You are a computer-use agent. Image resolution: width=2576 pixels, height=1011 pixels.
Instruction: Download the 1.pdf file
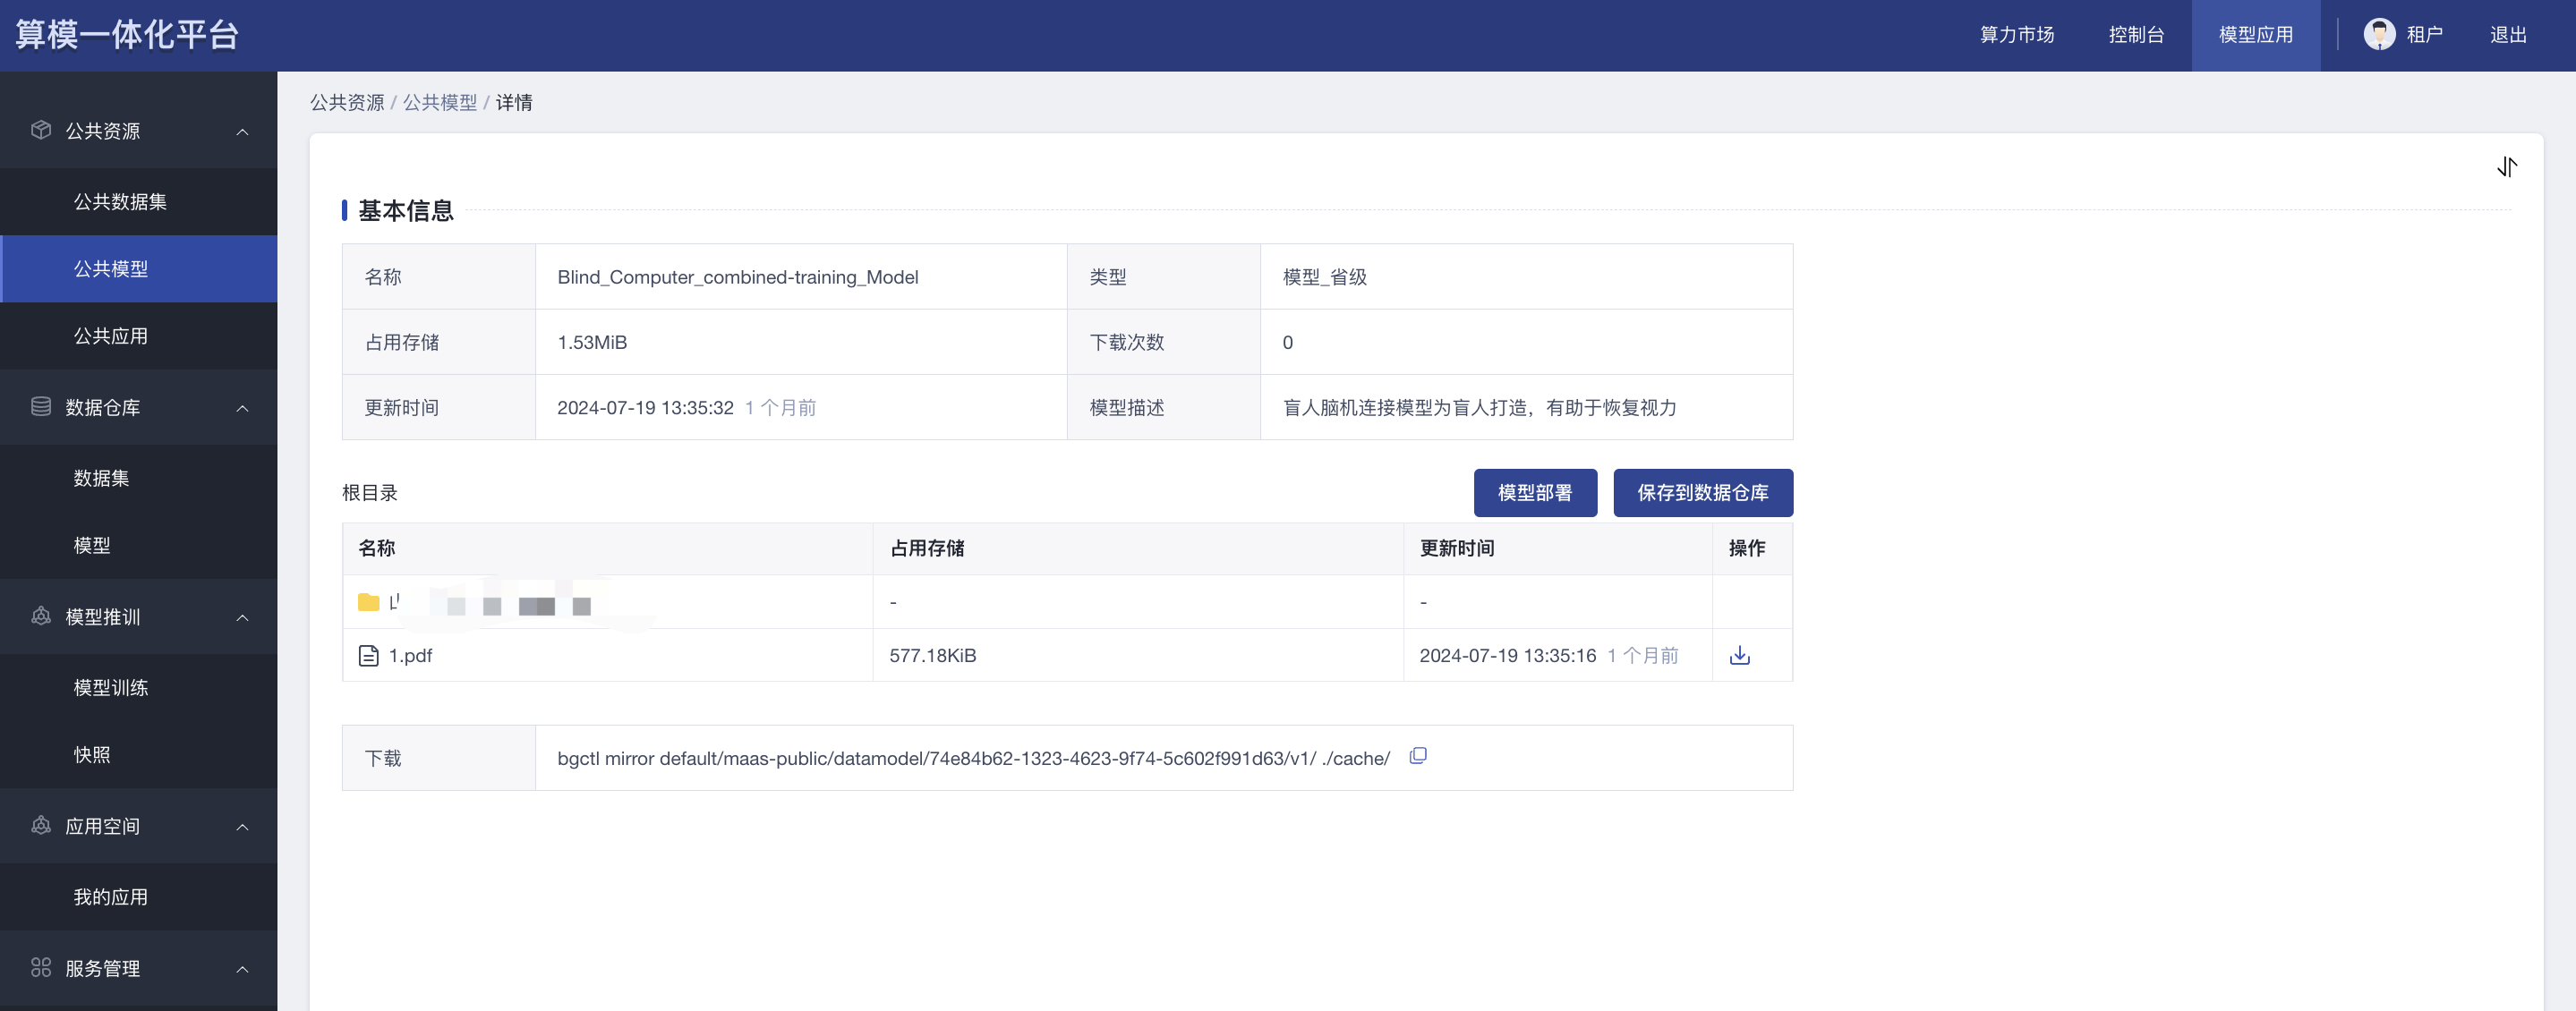[x=1739, y=655]
